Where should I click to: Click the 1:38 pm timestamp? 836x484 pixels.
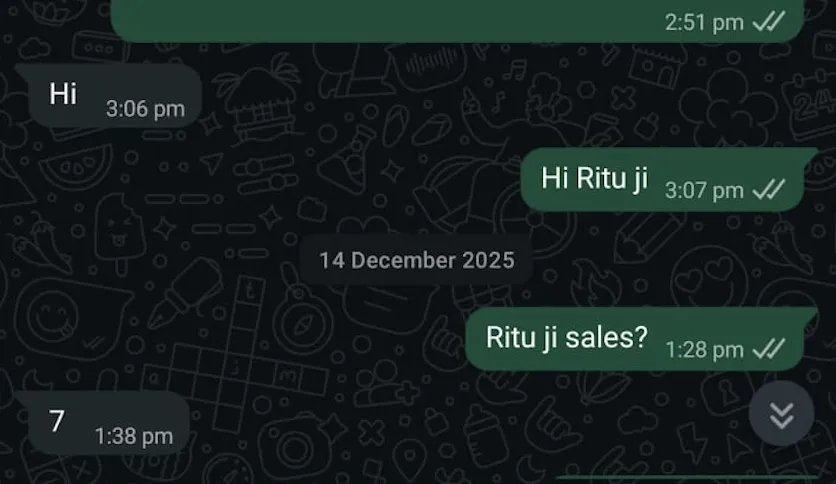coord(133,436)
